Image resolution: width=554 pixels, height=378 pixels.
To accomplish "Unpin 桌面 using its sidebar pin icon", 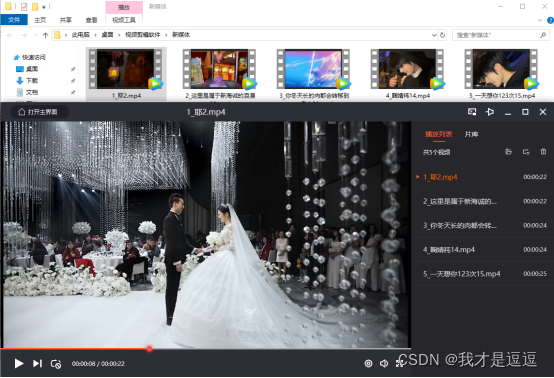I will pyautogui.click(x=73, y=69).
